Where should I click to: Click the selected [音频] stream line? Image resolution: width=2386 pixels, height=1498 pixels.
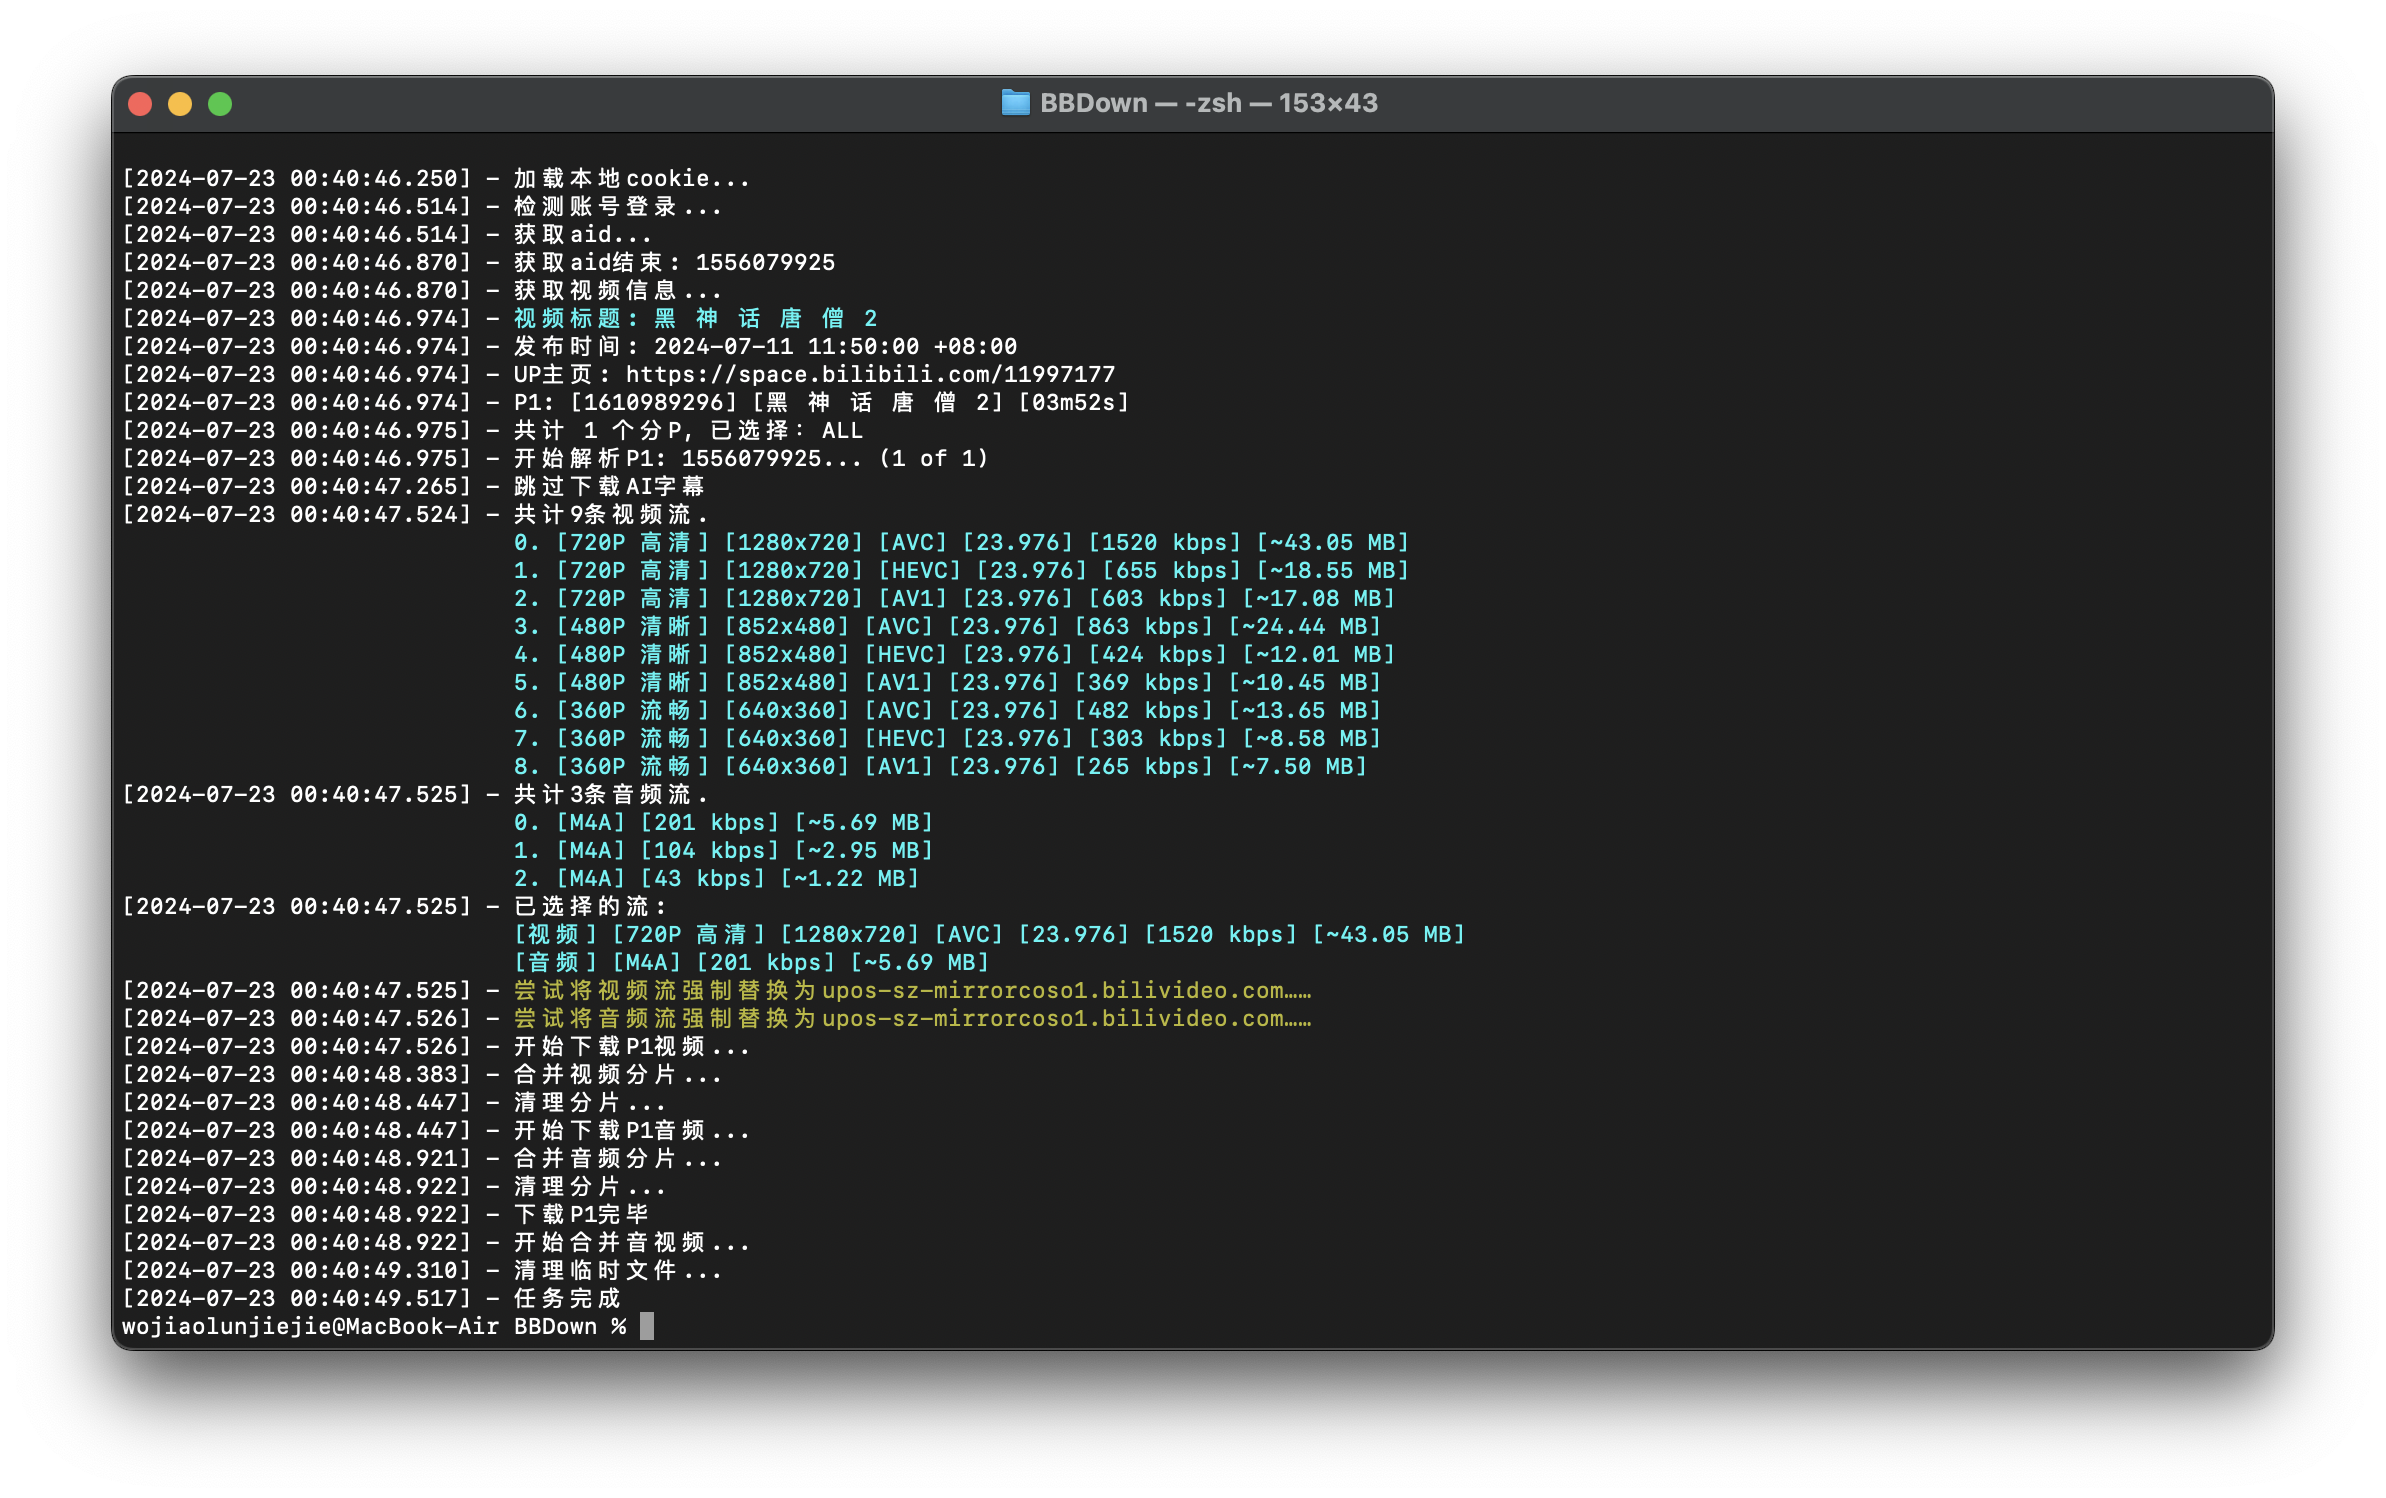pyautogui.click(x=751, y=962)
